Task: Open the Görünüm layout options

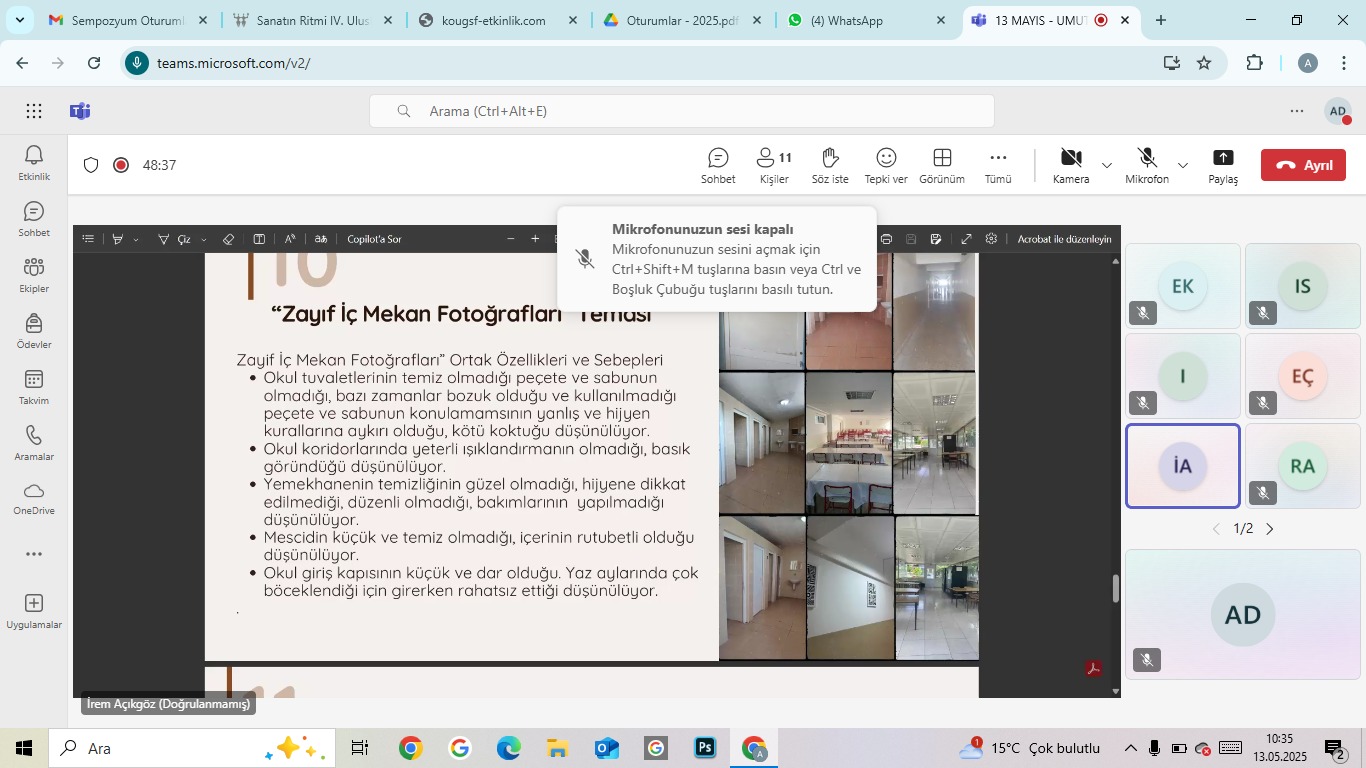Action: click(x=941, y=165)
